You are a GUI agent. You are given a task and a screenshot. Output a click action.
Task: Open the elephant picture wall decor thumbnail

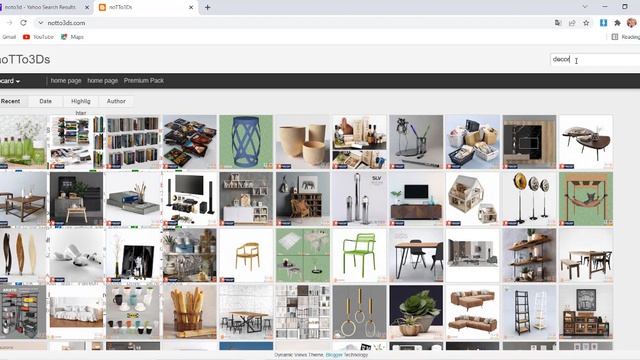tap(302, 198)
